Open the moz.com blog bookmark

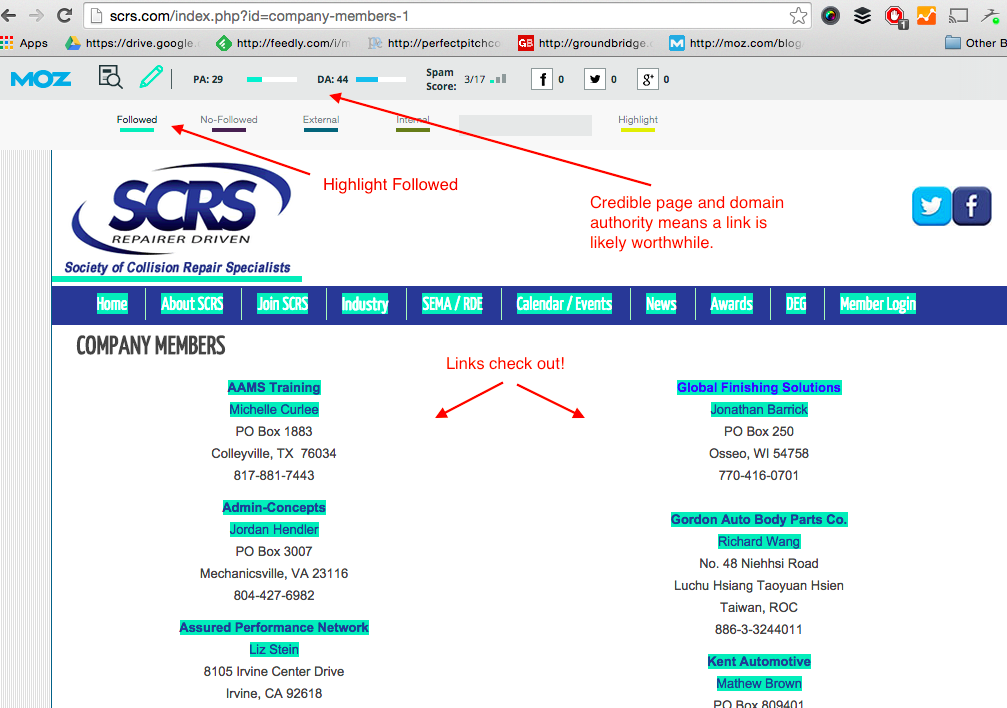pos(736,43)
